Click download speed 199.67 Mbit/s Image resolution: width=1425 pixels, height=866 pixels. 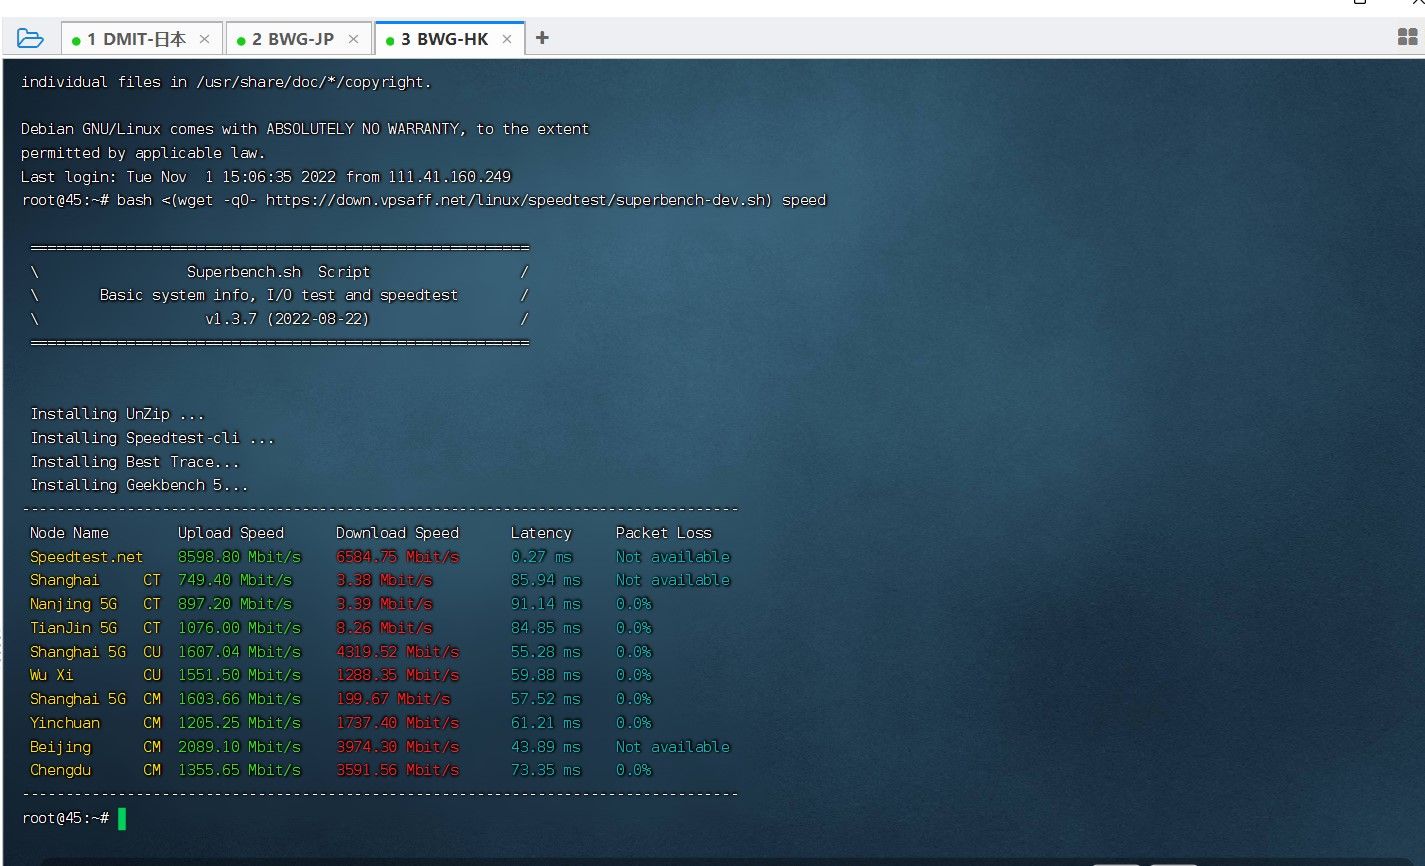393,699
